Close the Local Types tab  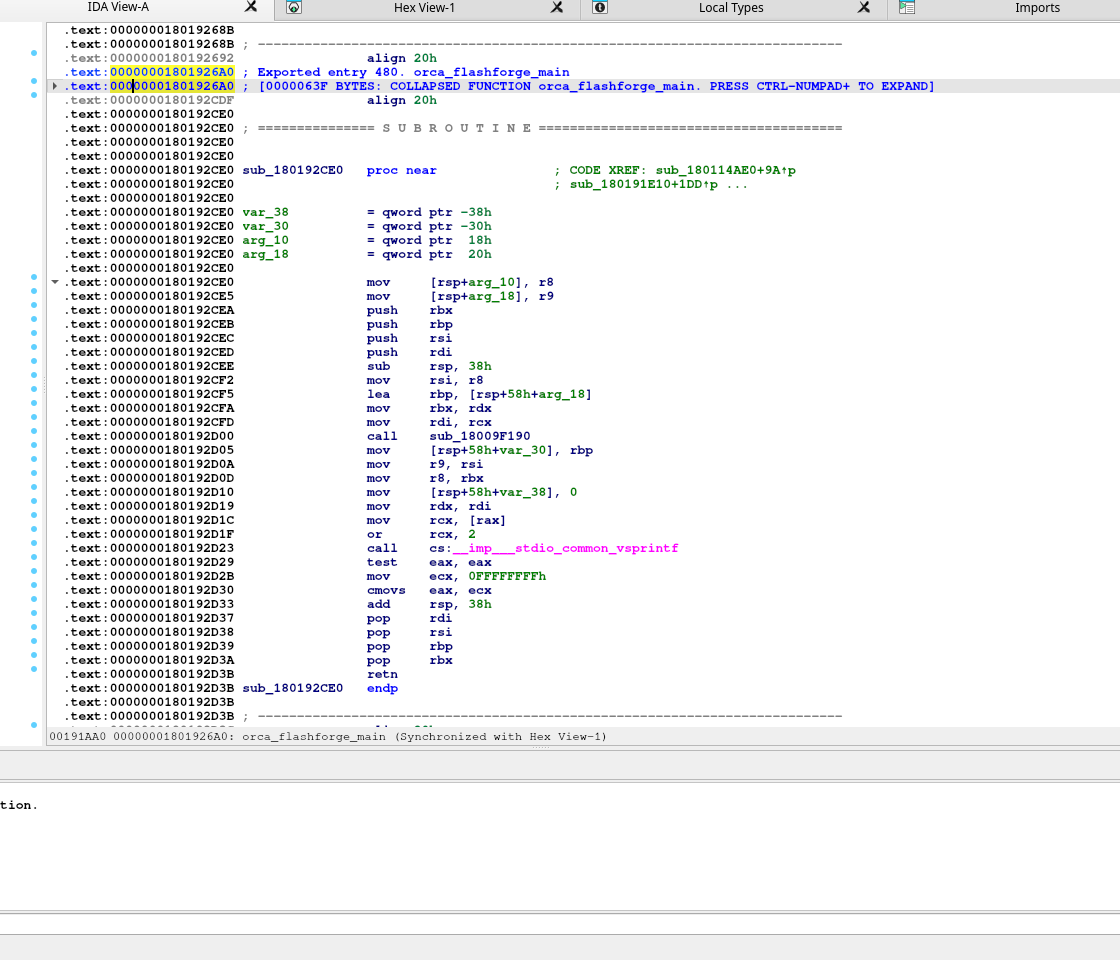(864, 7)
